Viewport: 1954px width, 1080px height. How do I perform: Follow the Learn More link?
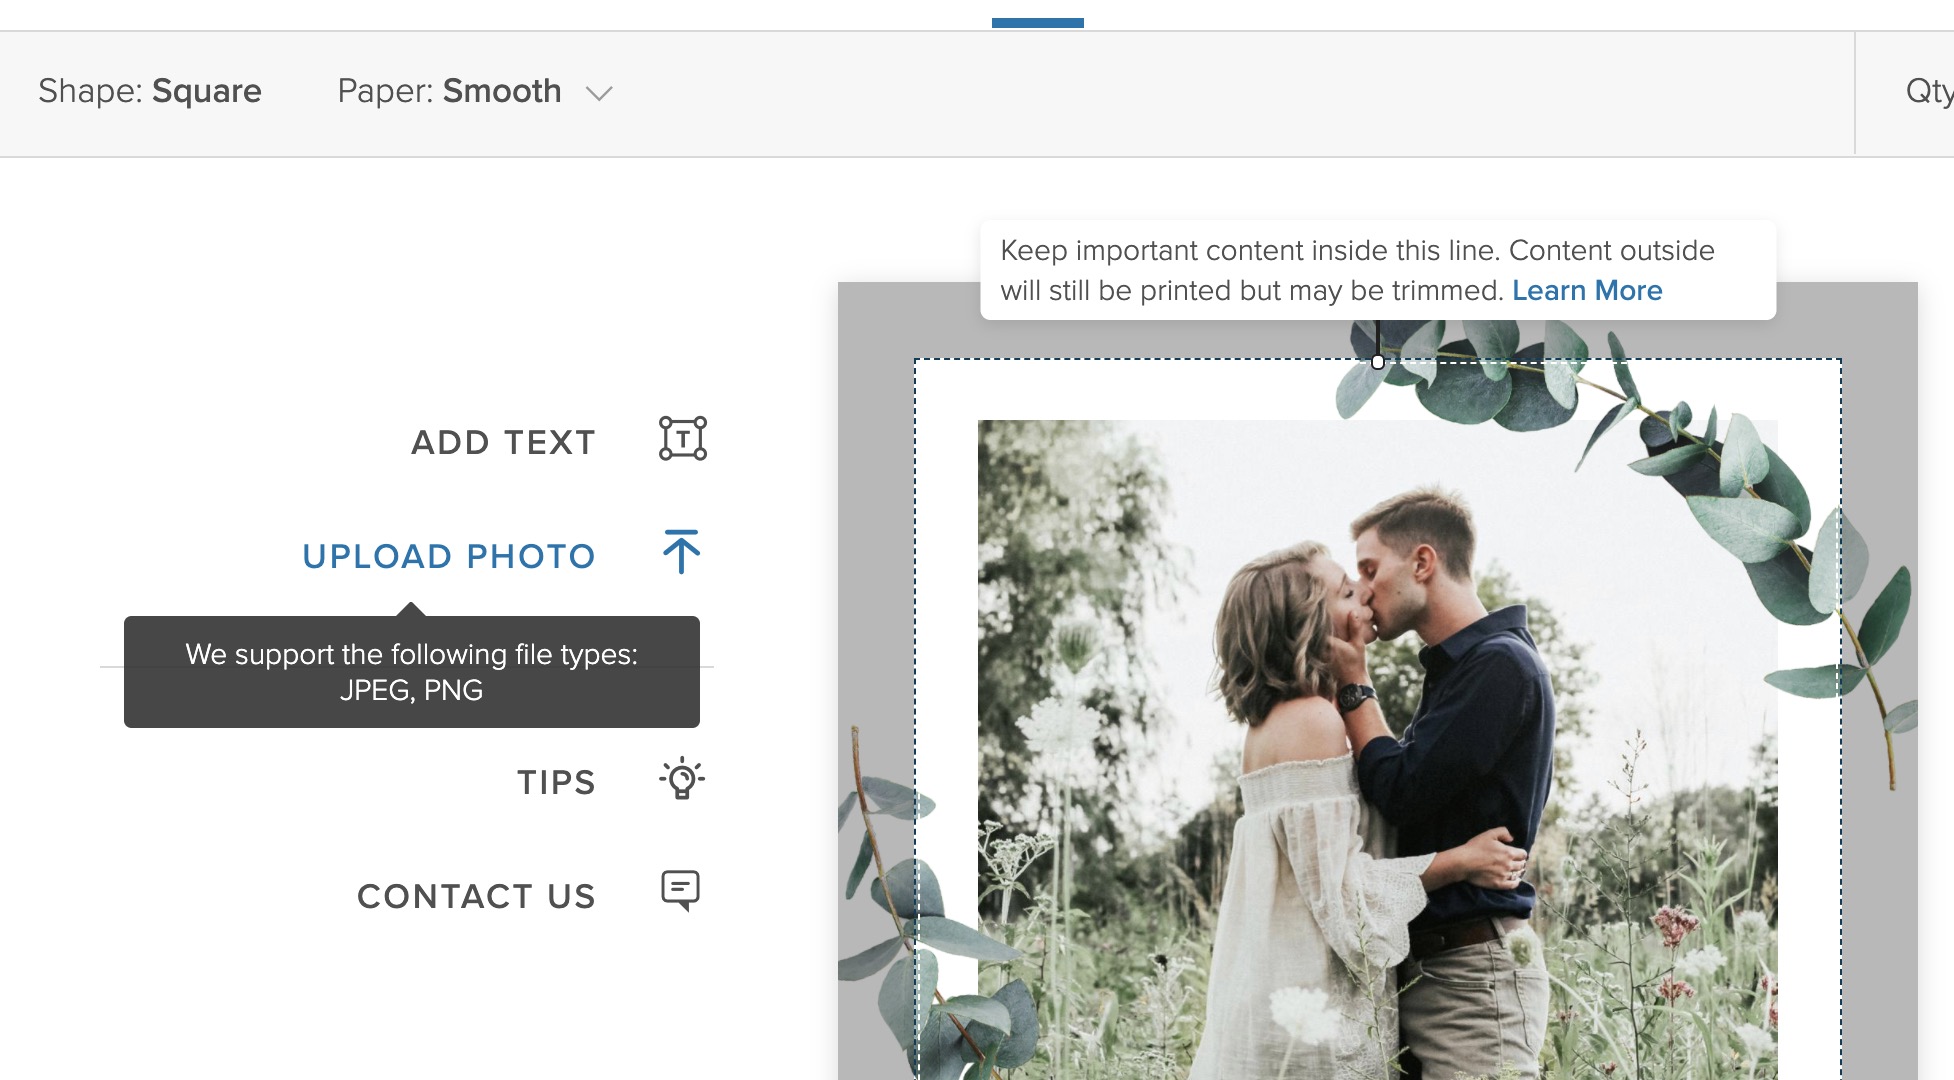click(1587, 291)
